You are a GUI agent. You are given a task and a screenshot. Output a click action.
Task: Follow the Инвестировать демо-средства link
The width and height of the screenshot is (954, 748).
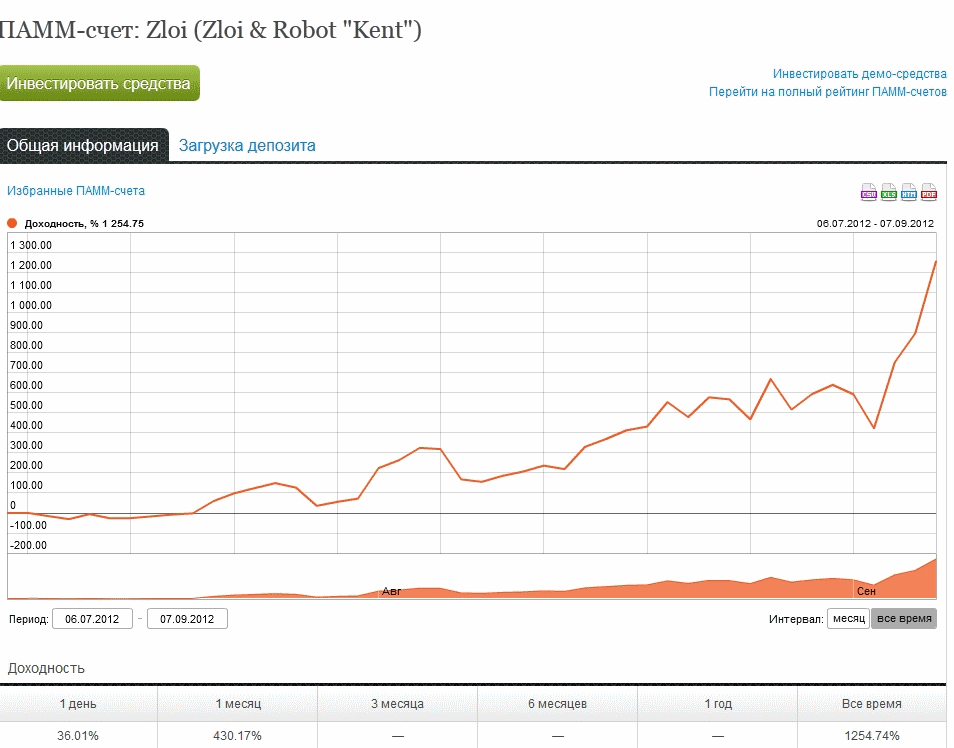(859, 74)
